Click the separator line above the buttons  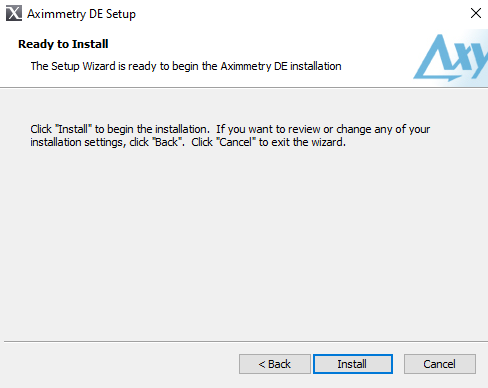pos(246,341)
